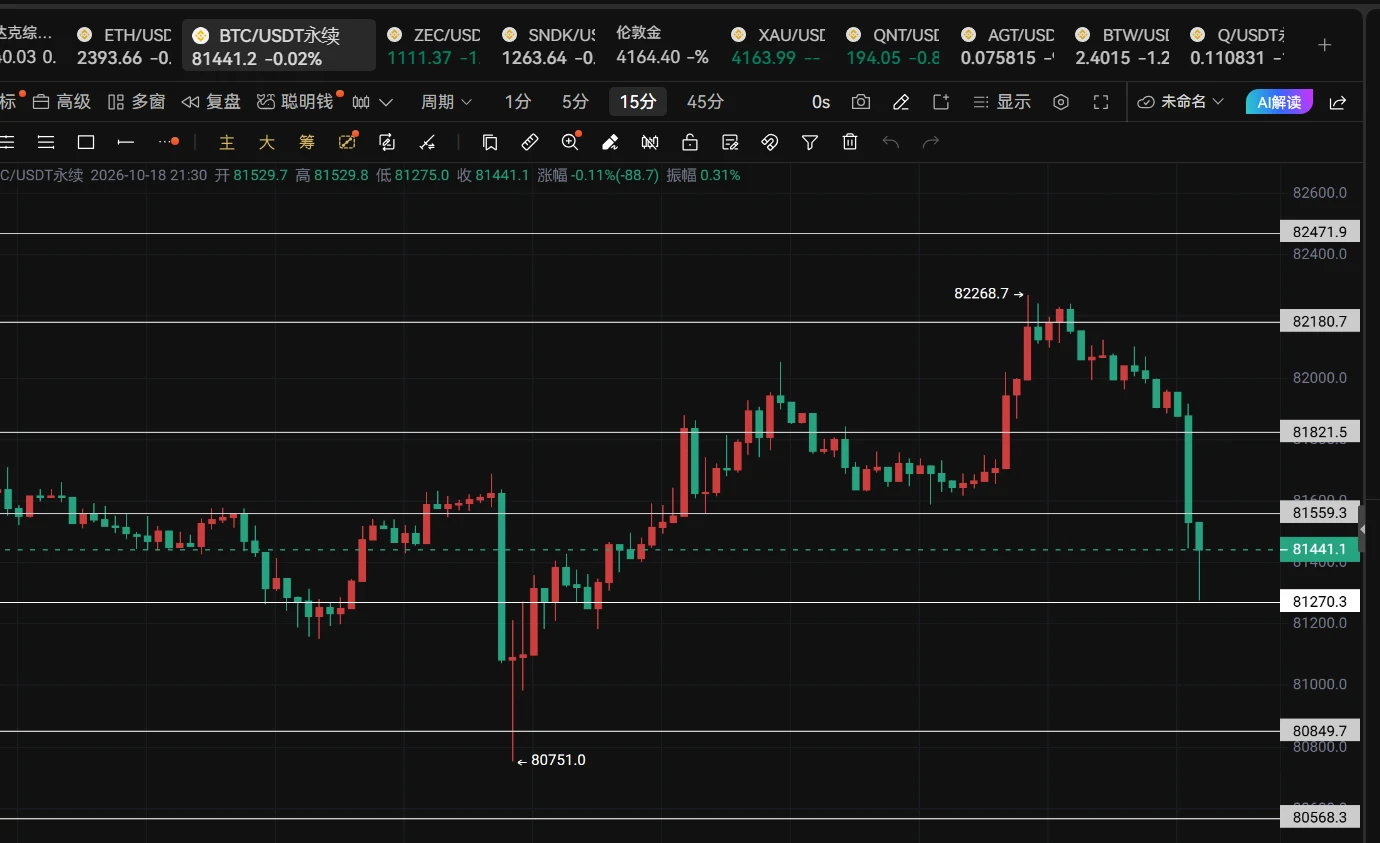Delete drawings with the trash icon
The height and width of the screenshot is (843, 1380).
(850, 142)
